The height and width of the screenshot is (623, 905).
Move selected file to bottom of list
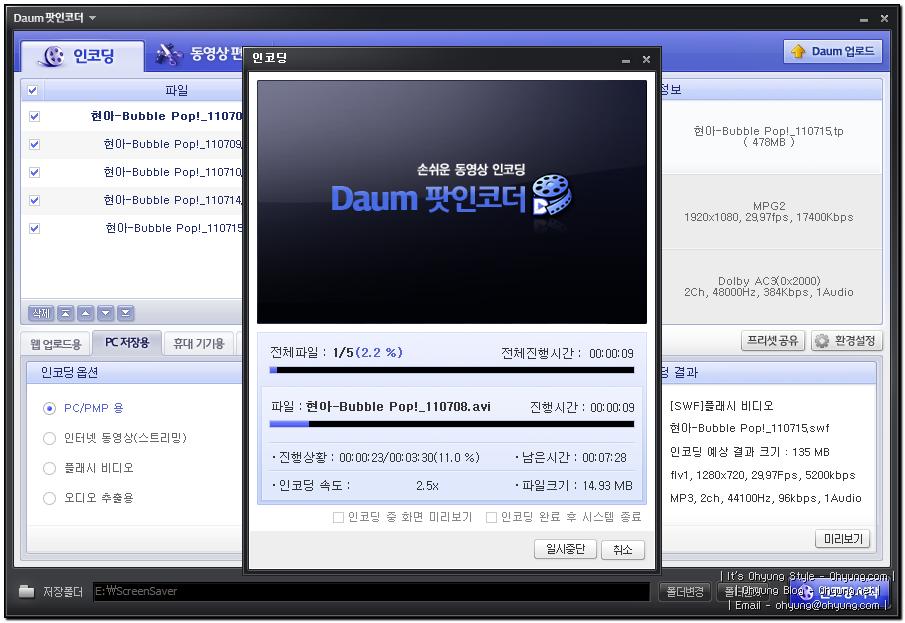125,313
